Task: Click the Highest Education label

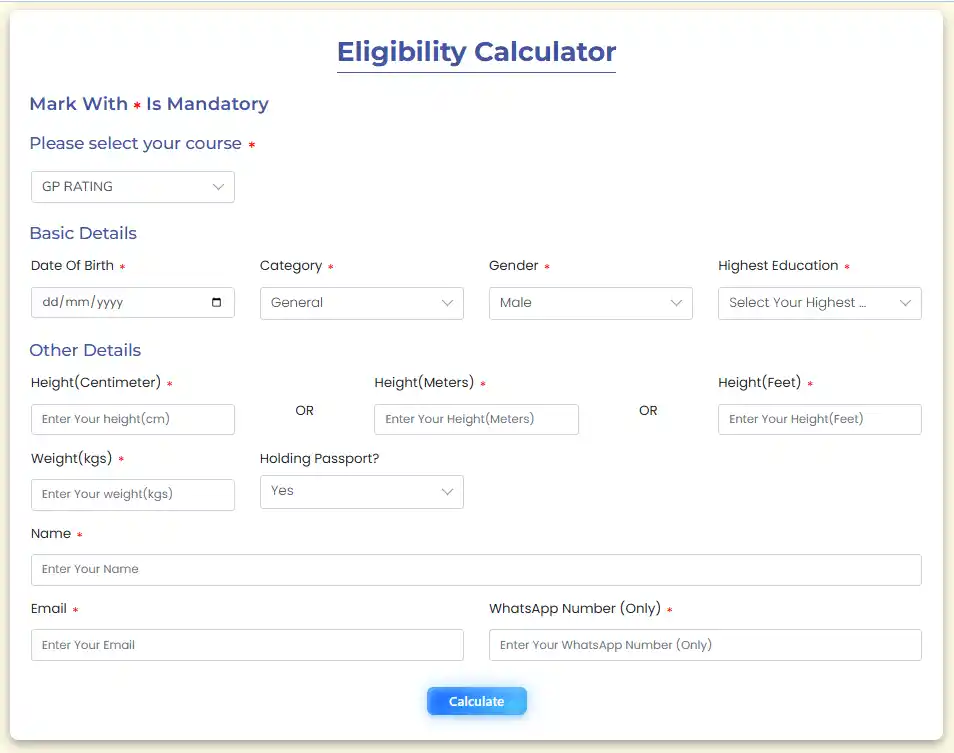Action: (778, 265)
